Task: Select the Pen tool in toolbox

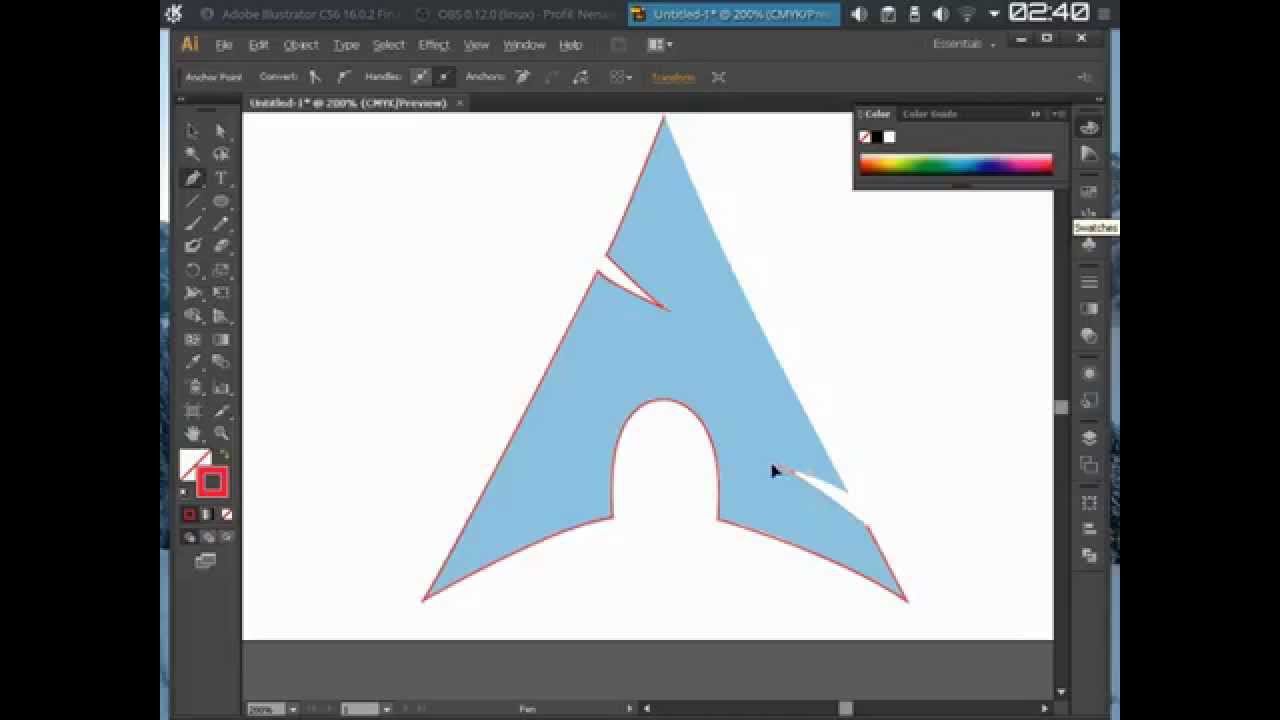Action: coord(192,178)
